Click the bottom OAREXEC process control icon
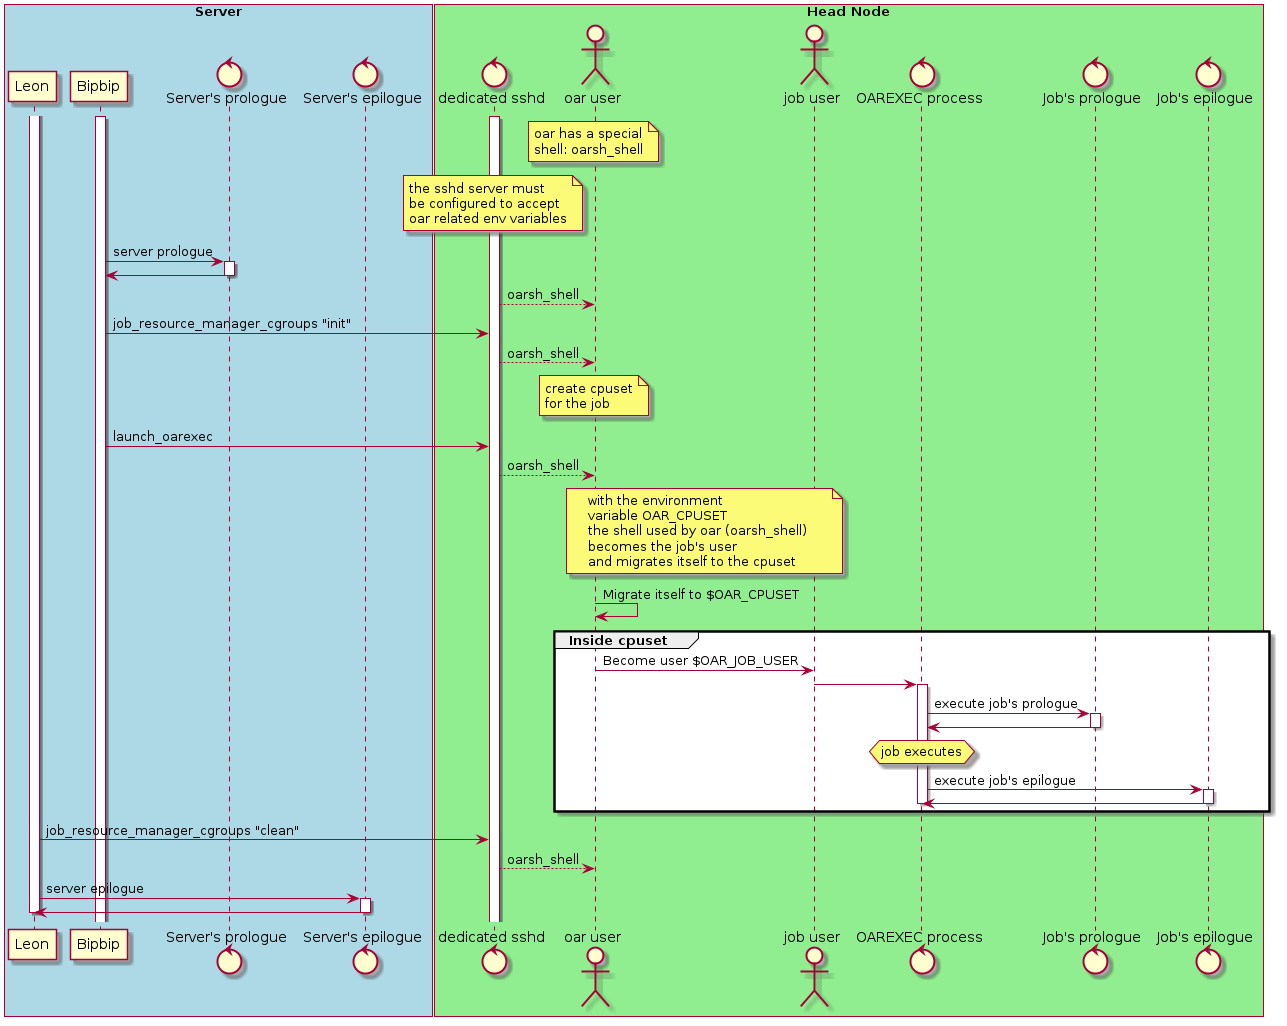Screen dimensions: 1287x1026 tap(922, 961)
